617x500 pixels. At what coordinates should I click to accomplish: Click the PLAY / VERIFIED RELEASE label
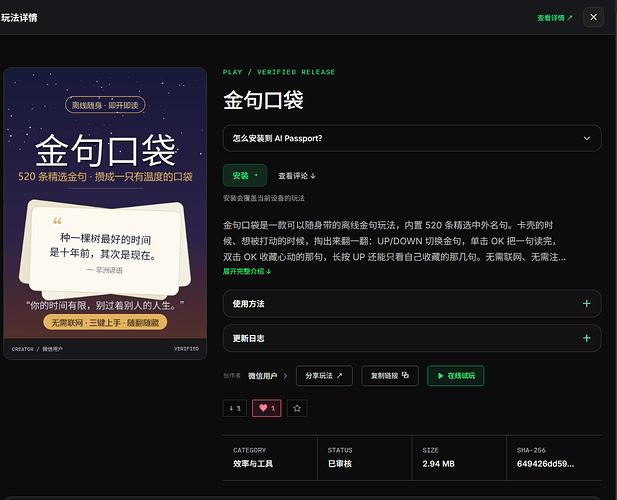pos(279,72)
